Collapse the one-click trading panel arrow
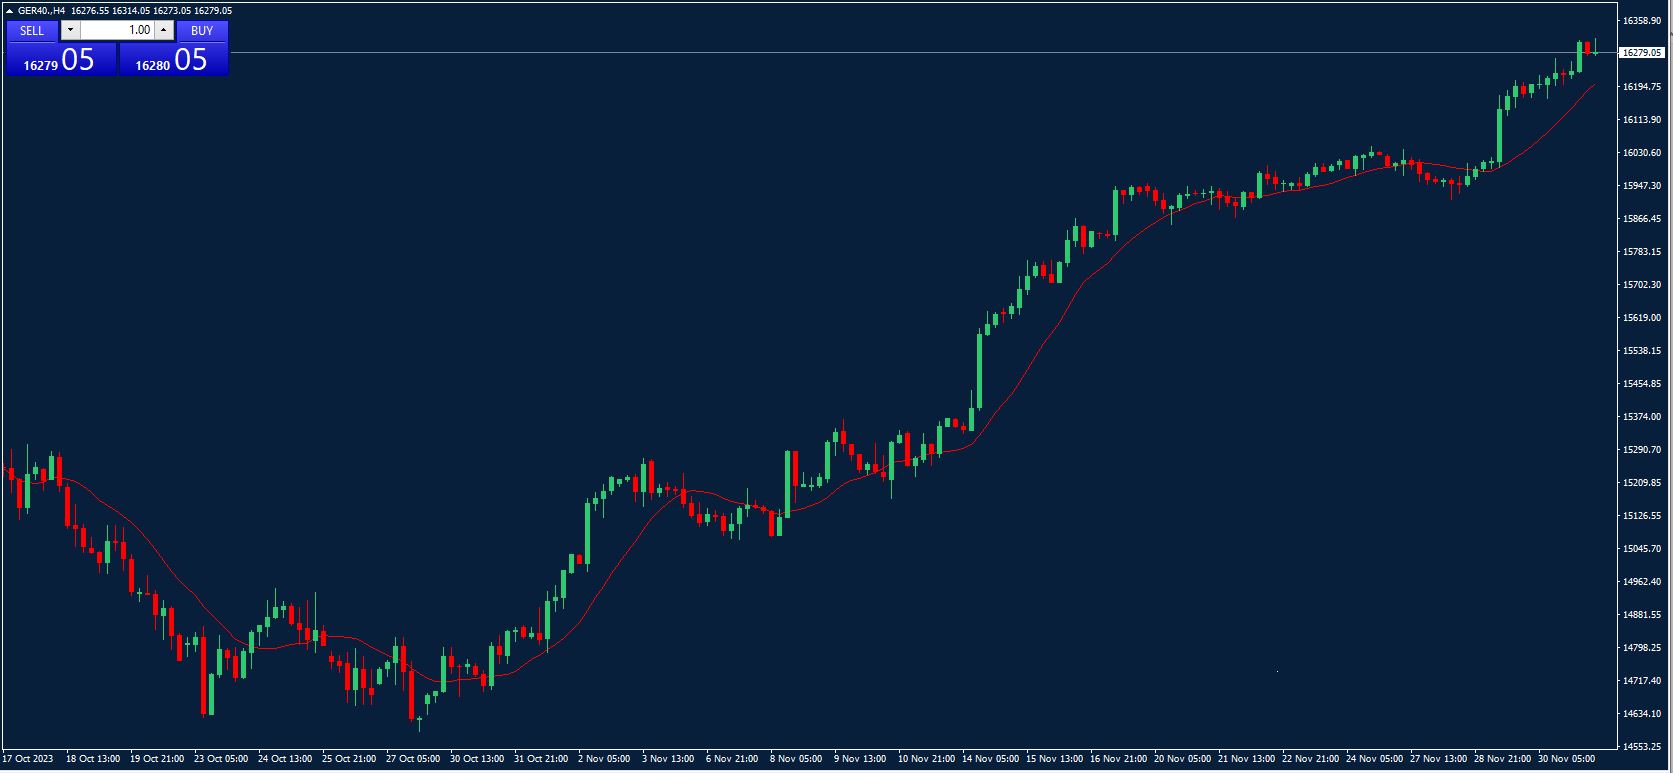Image resolution: width=1673 pixels, height=773 pixels. 9,11
